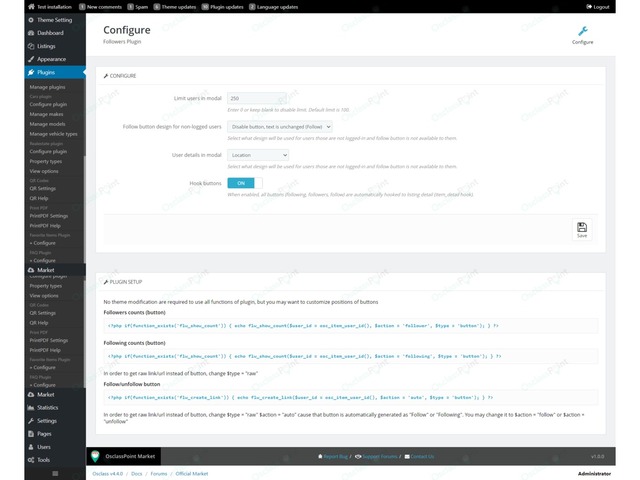640x480 pixels.
Task: Click Manage vehicle types in the submenu
Action: tap(53, 134)
